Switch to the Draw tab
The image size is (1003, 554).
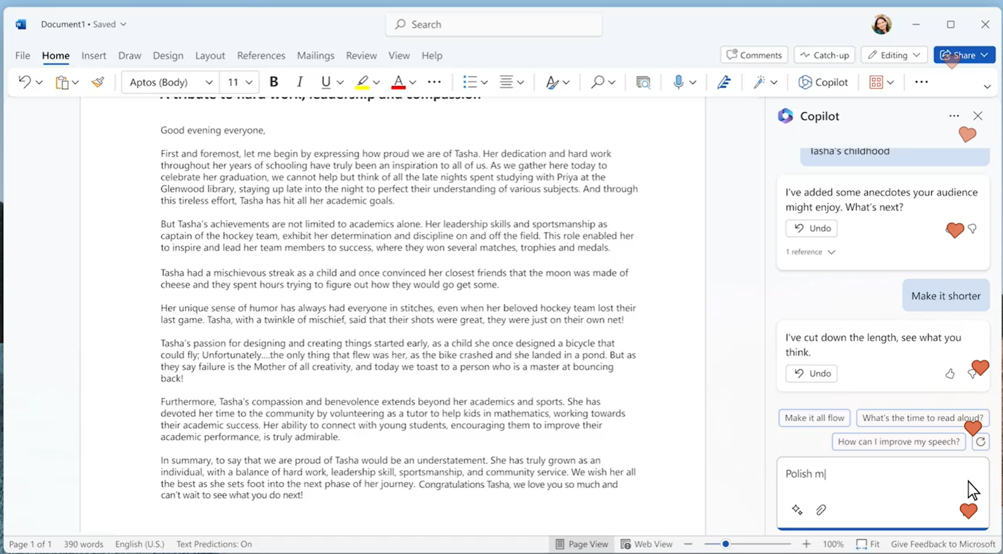coord(130,56)
